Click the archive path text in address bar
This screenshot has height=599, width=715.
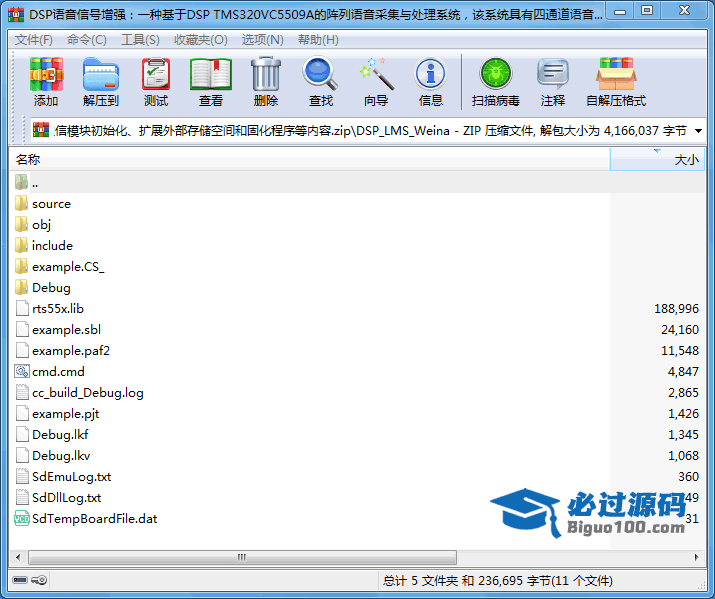[370, 131]
